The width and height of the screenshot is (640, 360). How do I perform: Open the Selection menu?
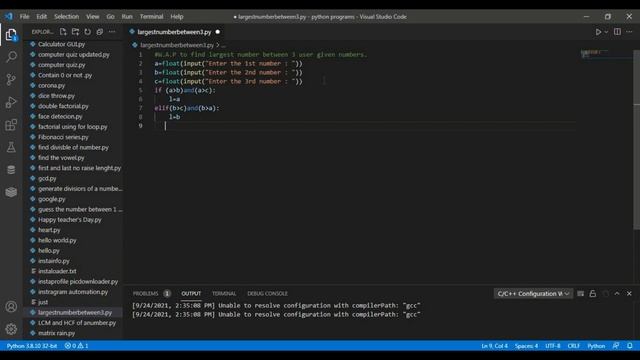(67, 17)
